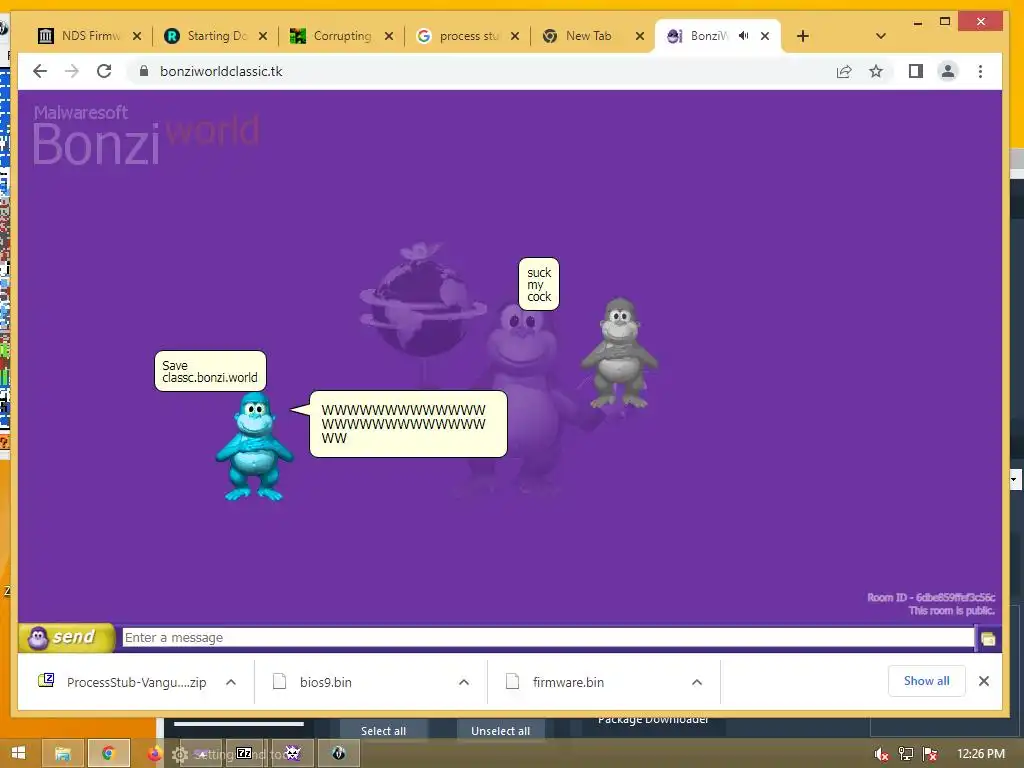This screenshot has width=1024, height=768.
Task: Expand firmware.bin download options
Action: click(x=697, y=682)
